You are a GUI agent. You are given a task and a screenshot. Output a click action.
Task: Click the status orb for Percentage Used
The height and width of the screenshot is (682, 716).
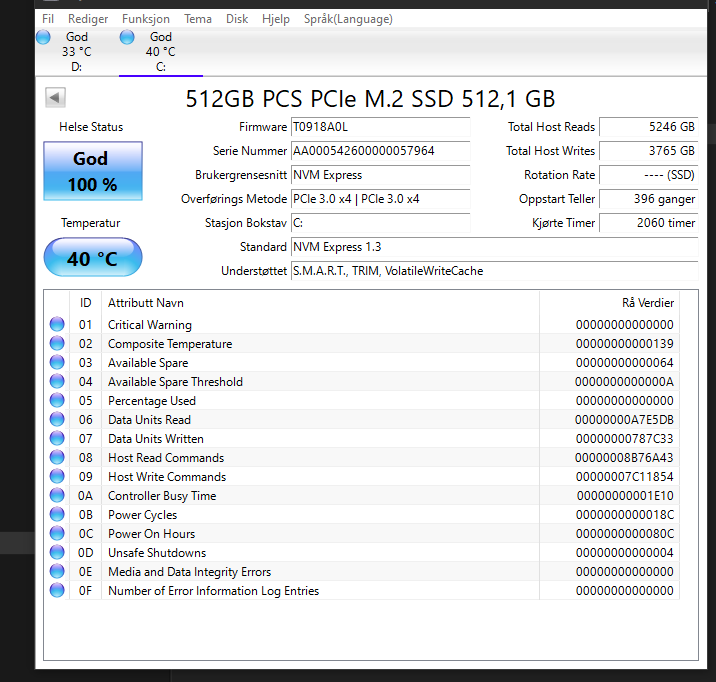pyautogui.click(x=57, y=400)
